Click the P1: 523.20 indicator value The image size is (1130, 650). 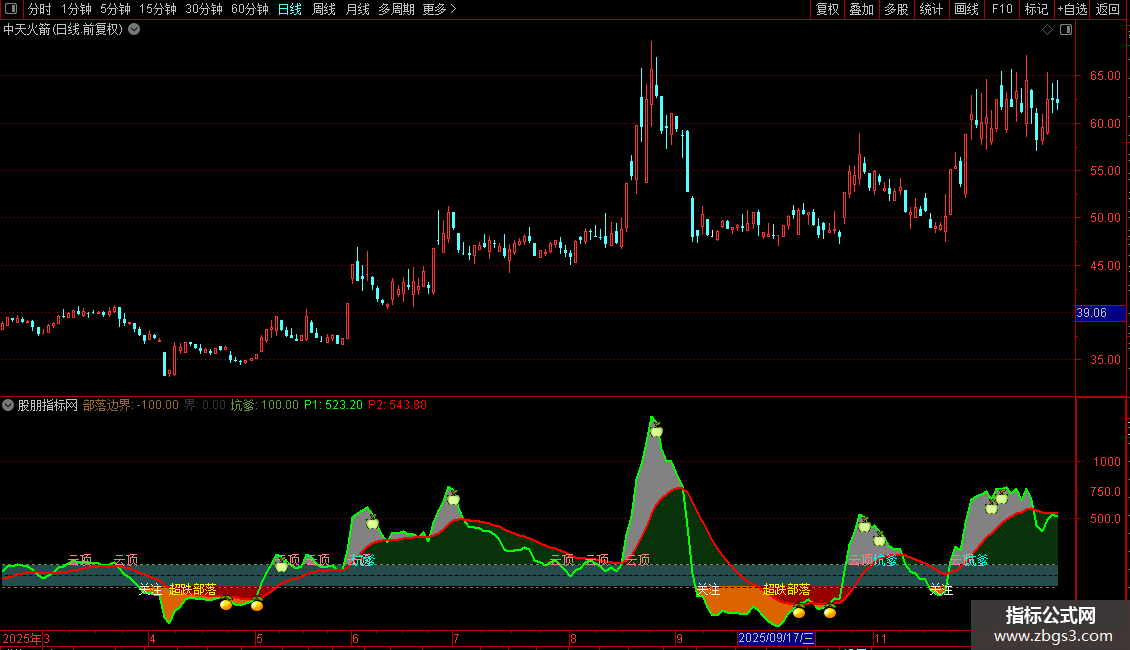[334, 405]
